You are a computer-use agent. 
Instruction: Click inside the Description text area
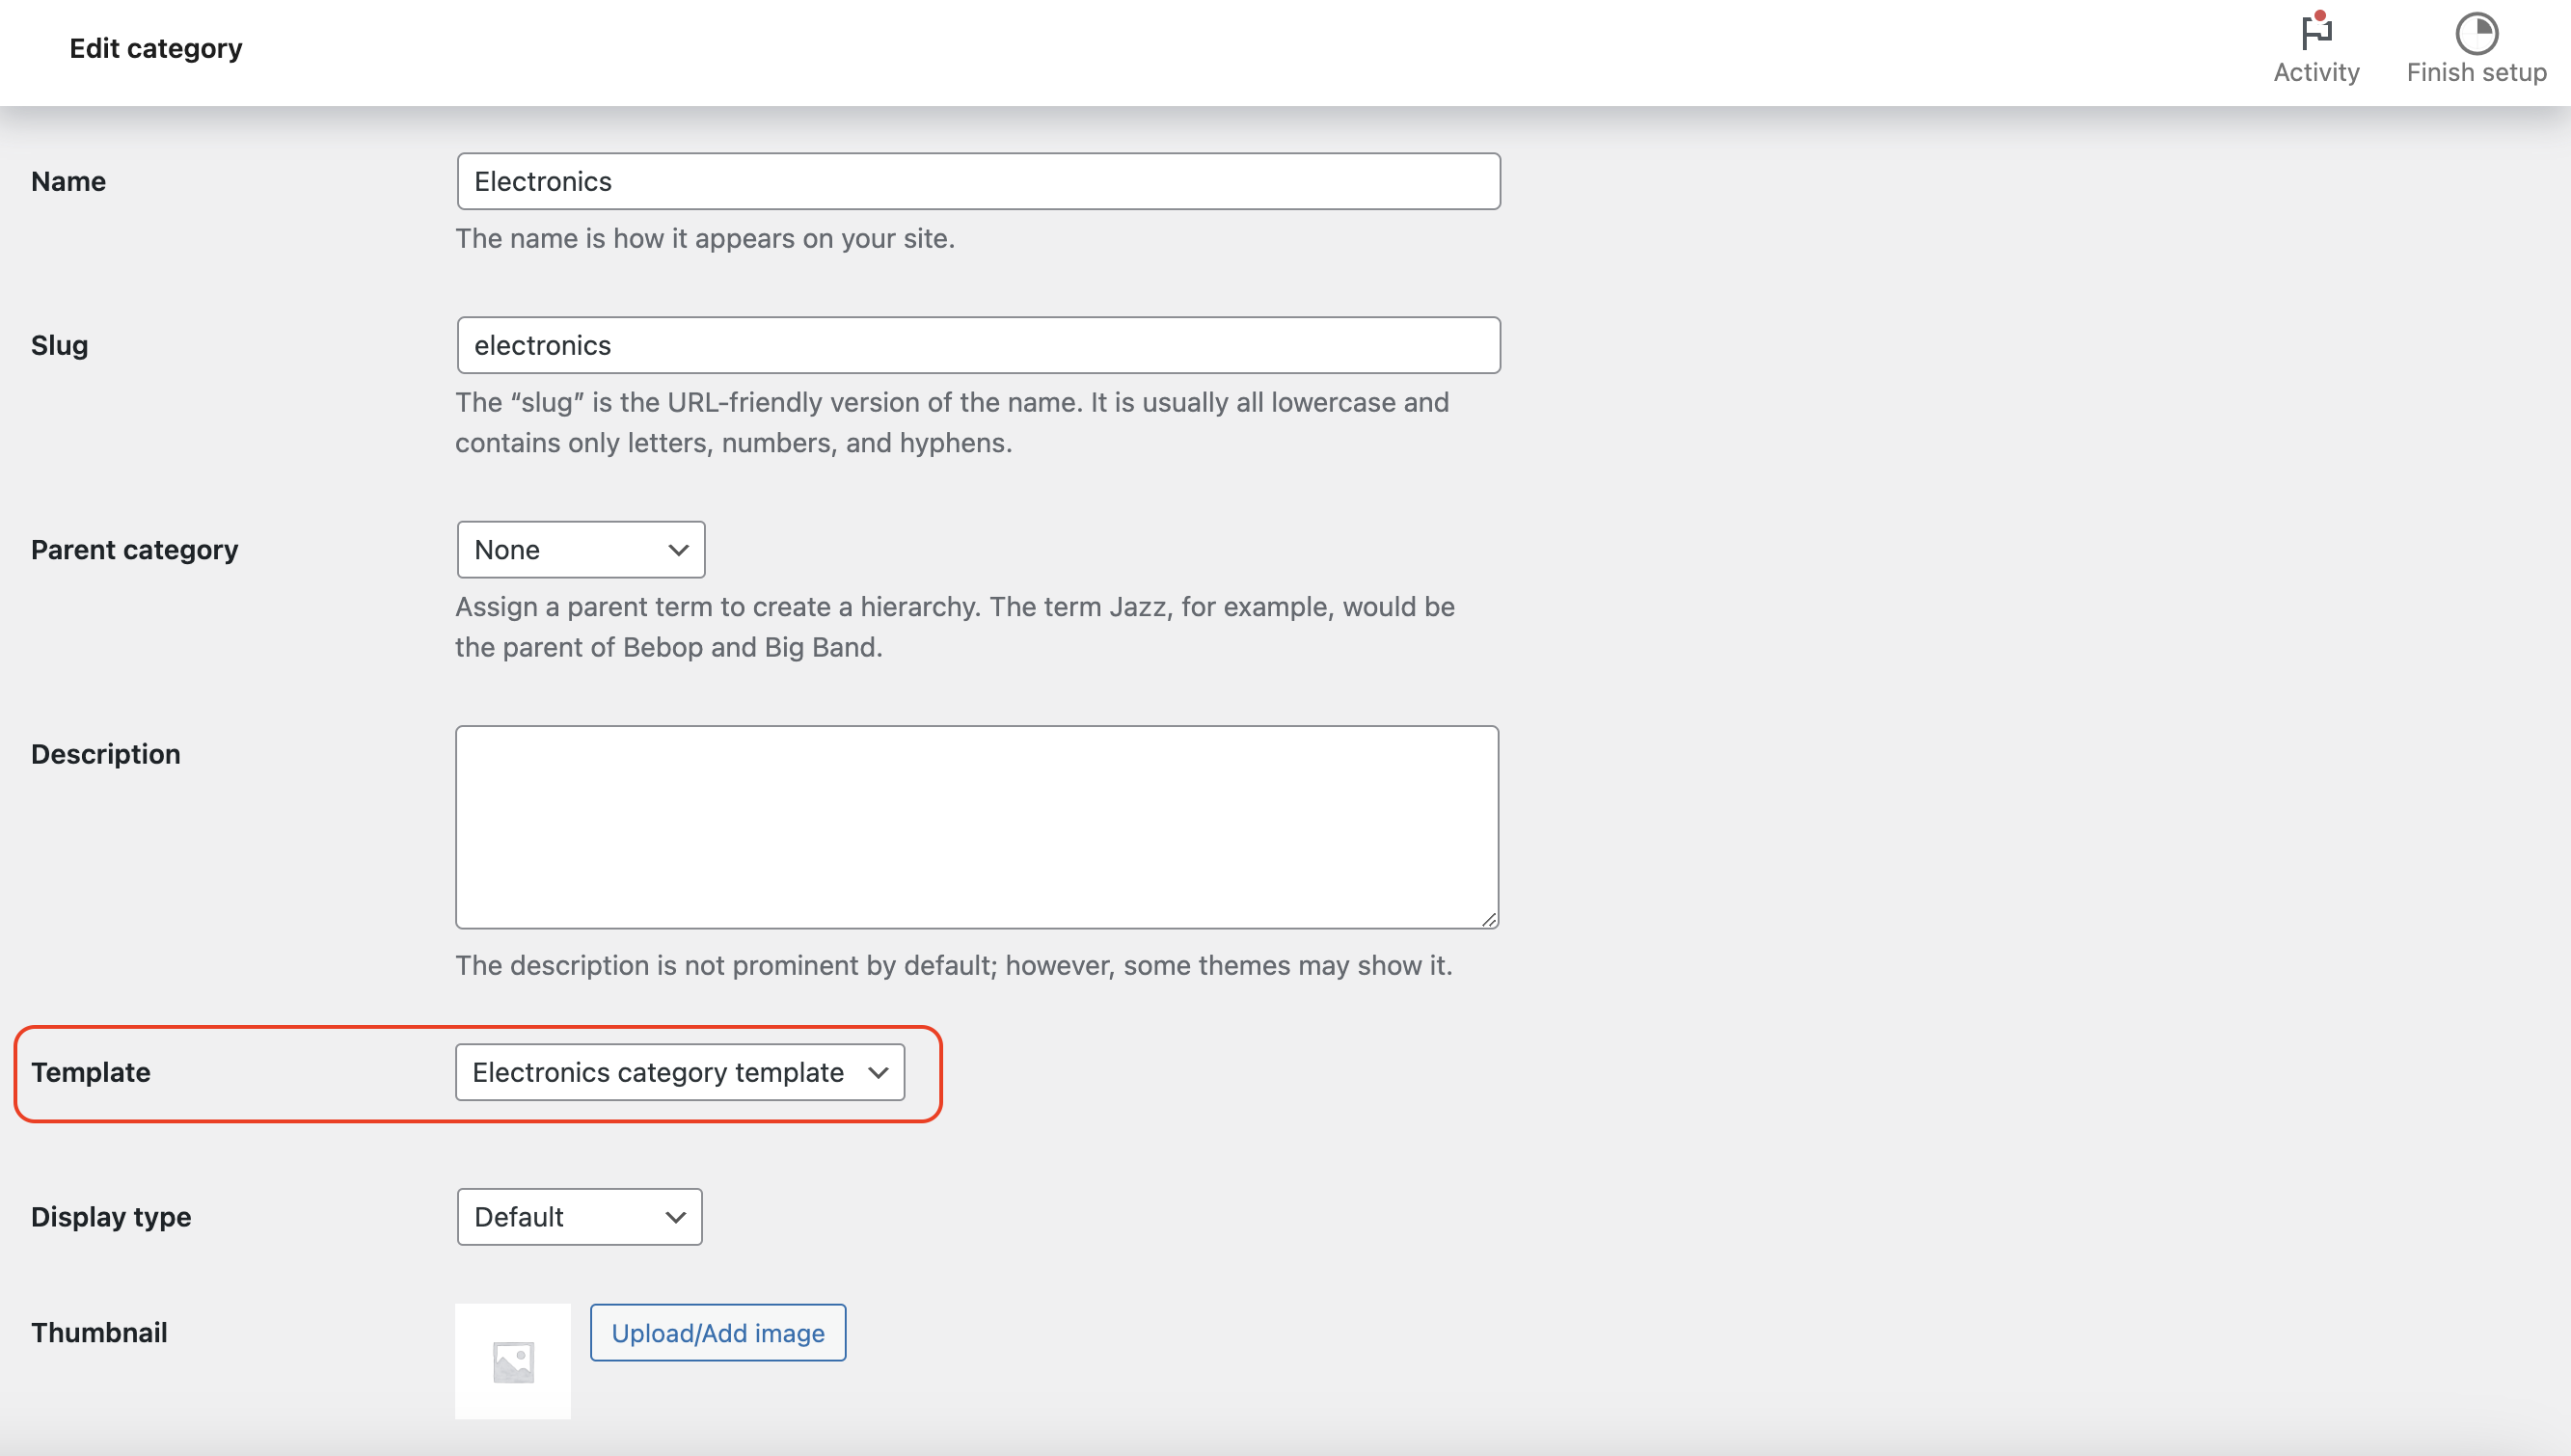(x=976, y=826)
